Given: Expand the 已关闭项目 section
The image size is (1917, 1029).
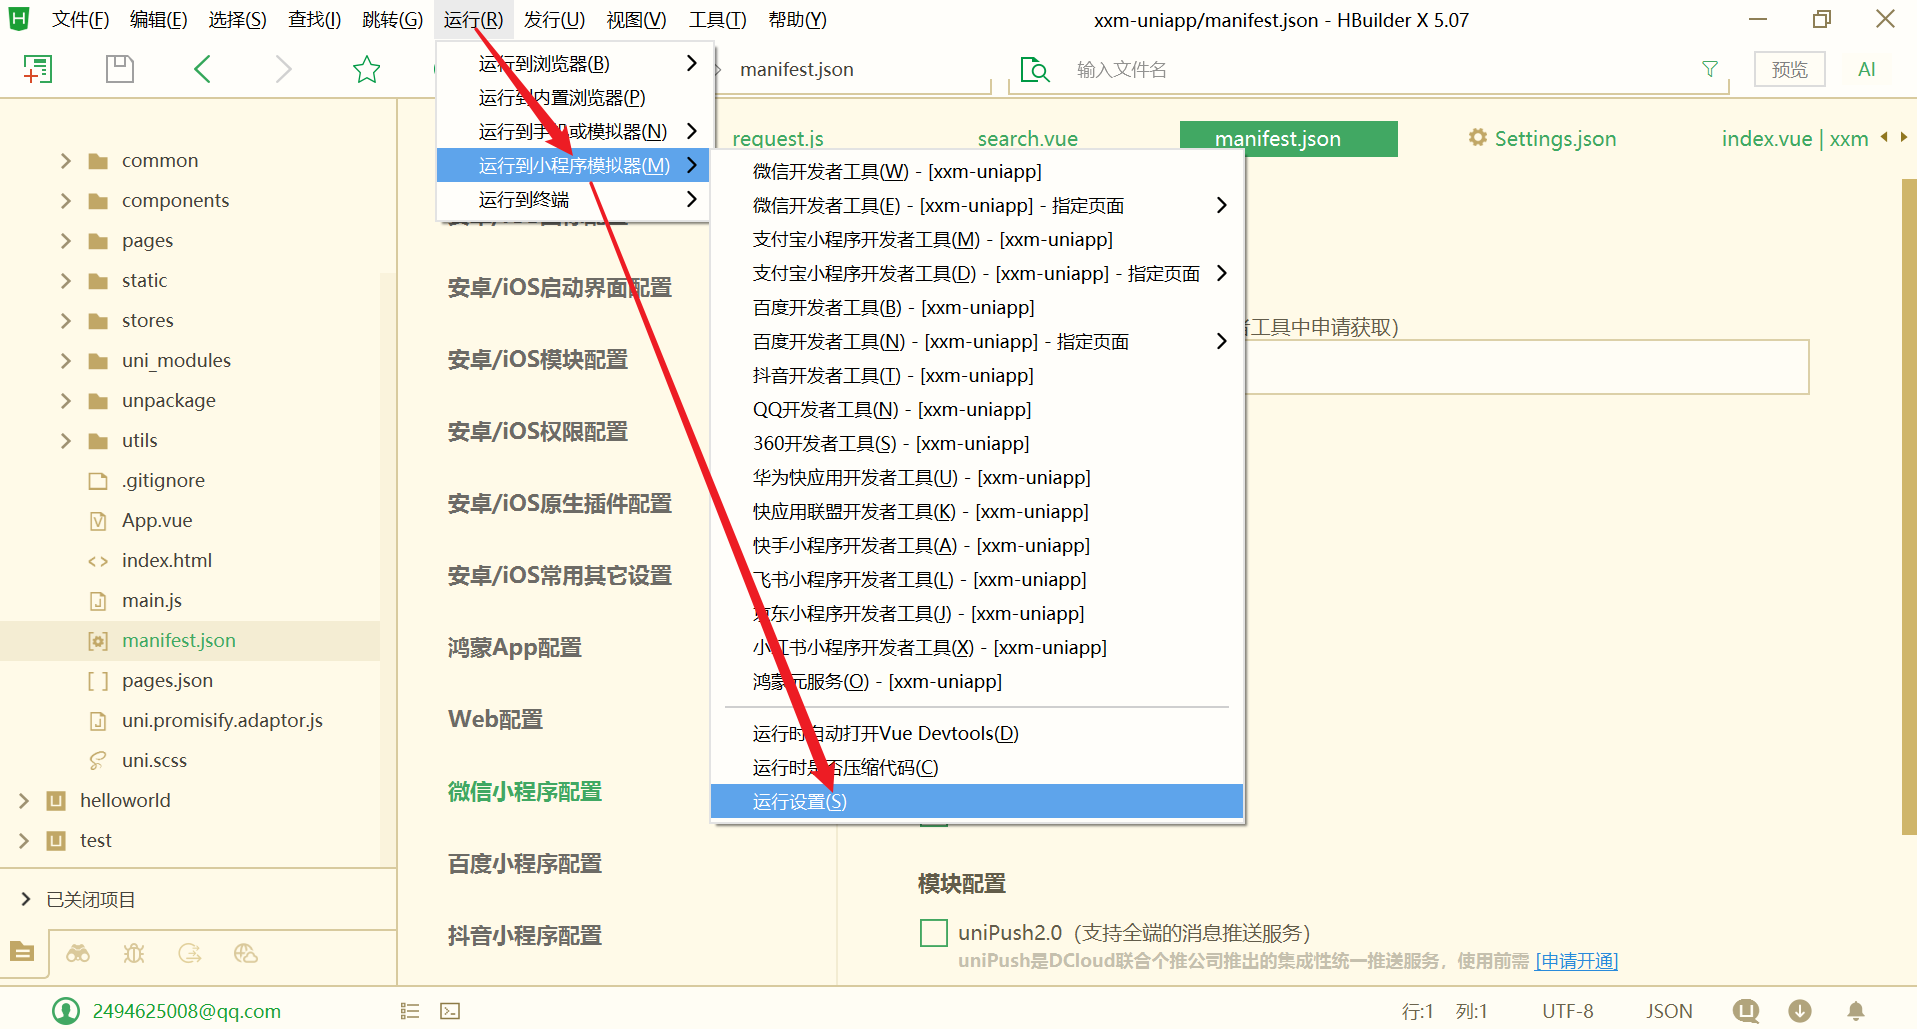Looking at the screenshot, I should coord(26,900).
